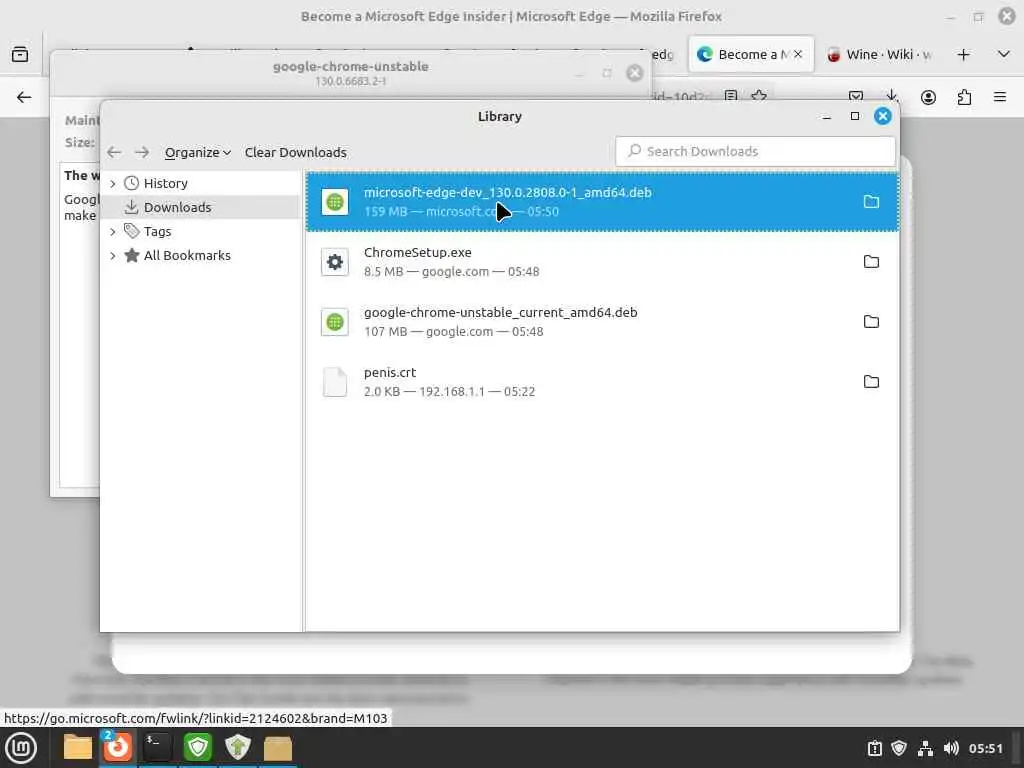Open Firefox extensions puzzle icon
The width and height of the screenshot is (1024, 768).
(x=964, y=97)
